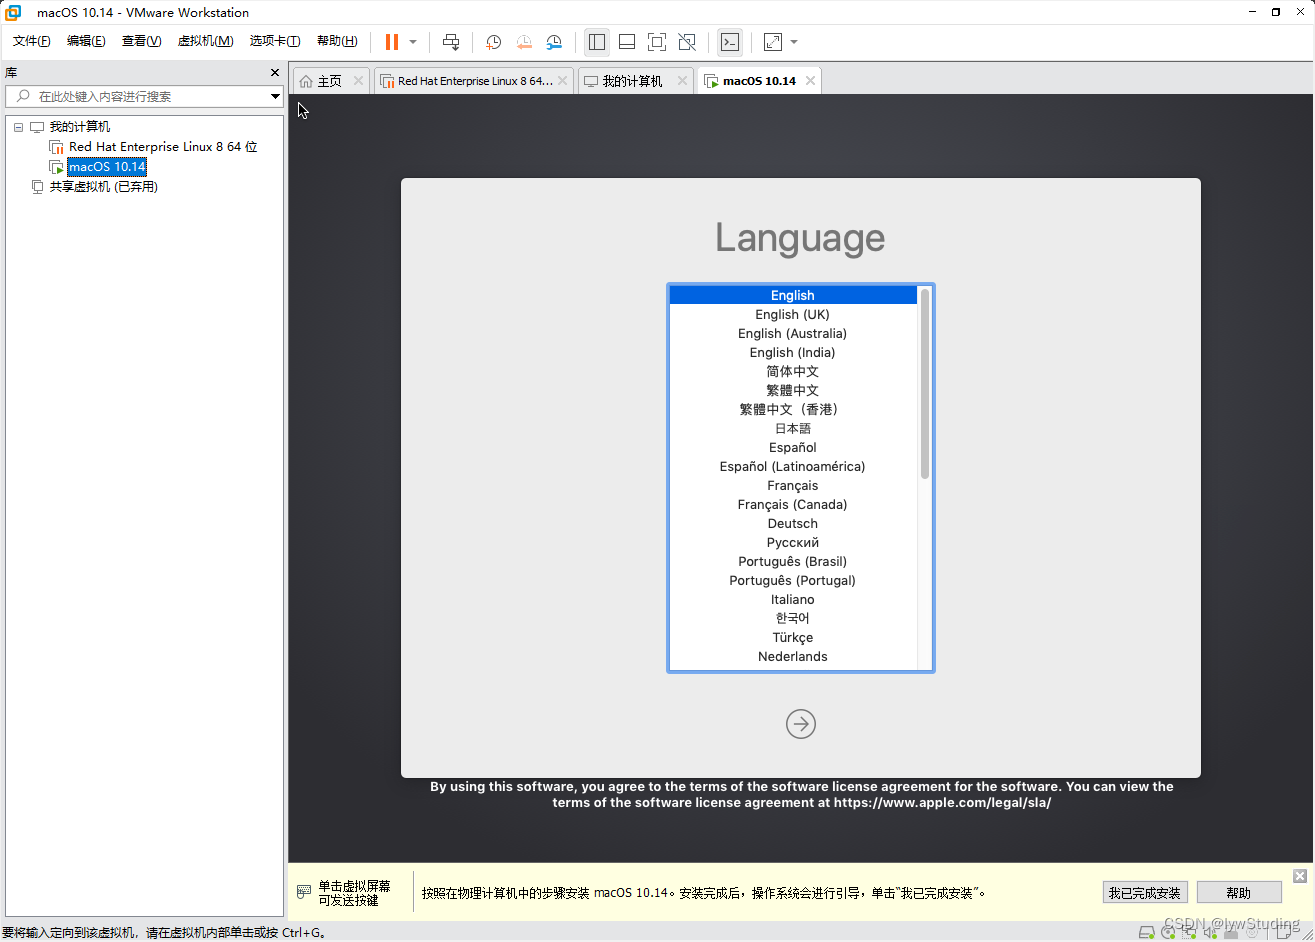
Task: Click the hard disk status icon
Action: click(x=1146, y=933)
